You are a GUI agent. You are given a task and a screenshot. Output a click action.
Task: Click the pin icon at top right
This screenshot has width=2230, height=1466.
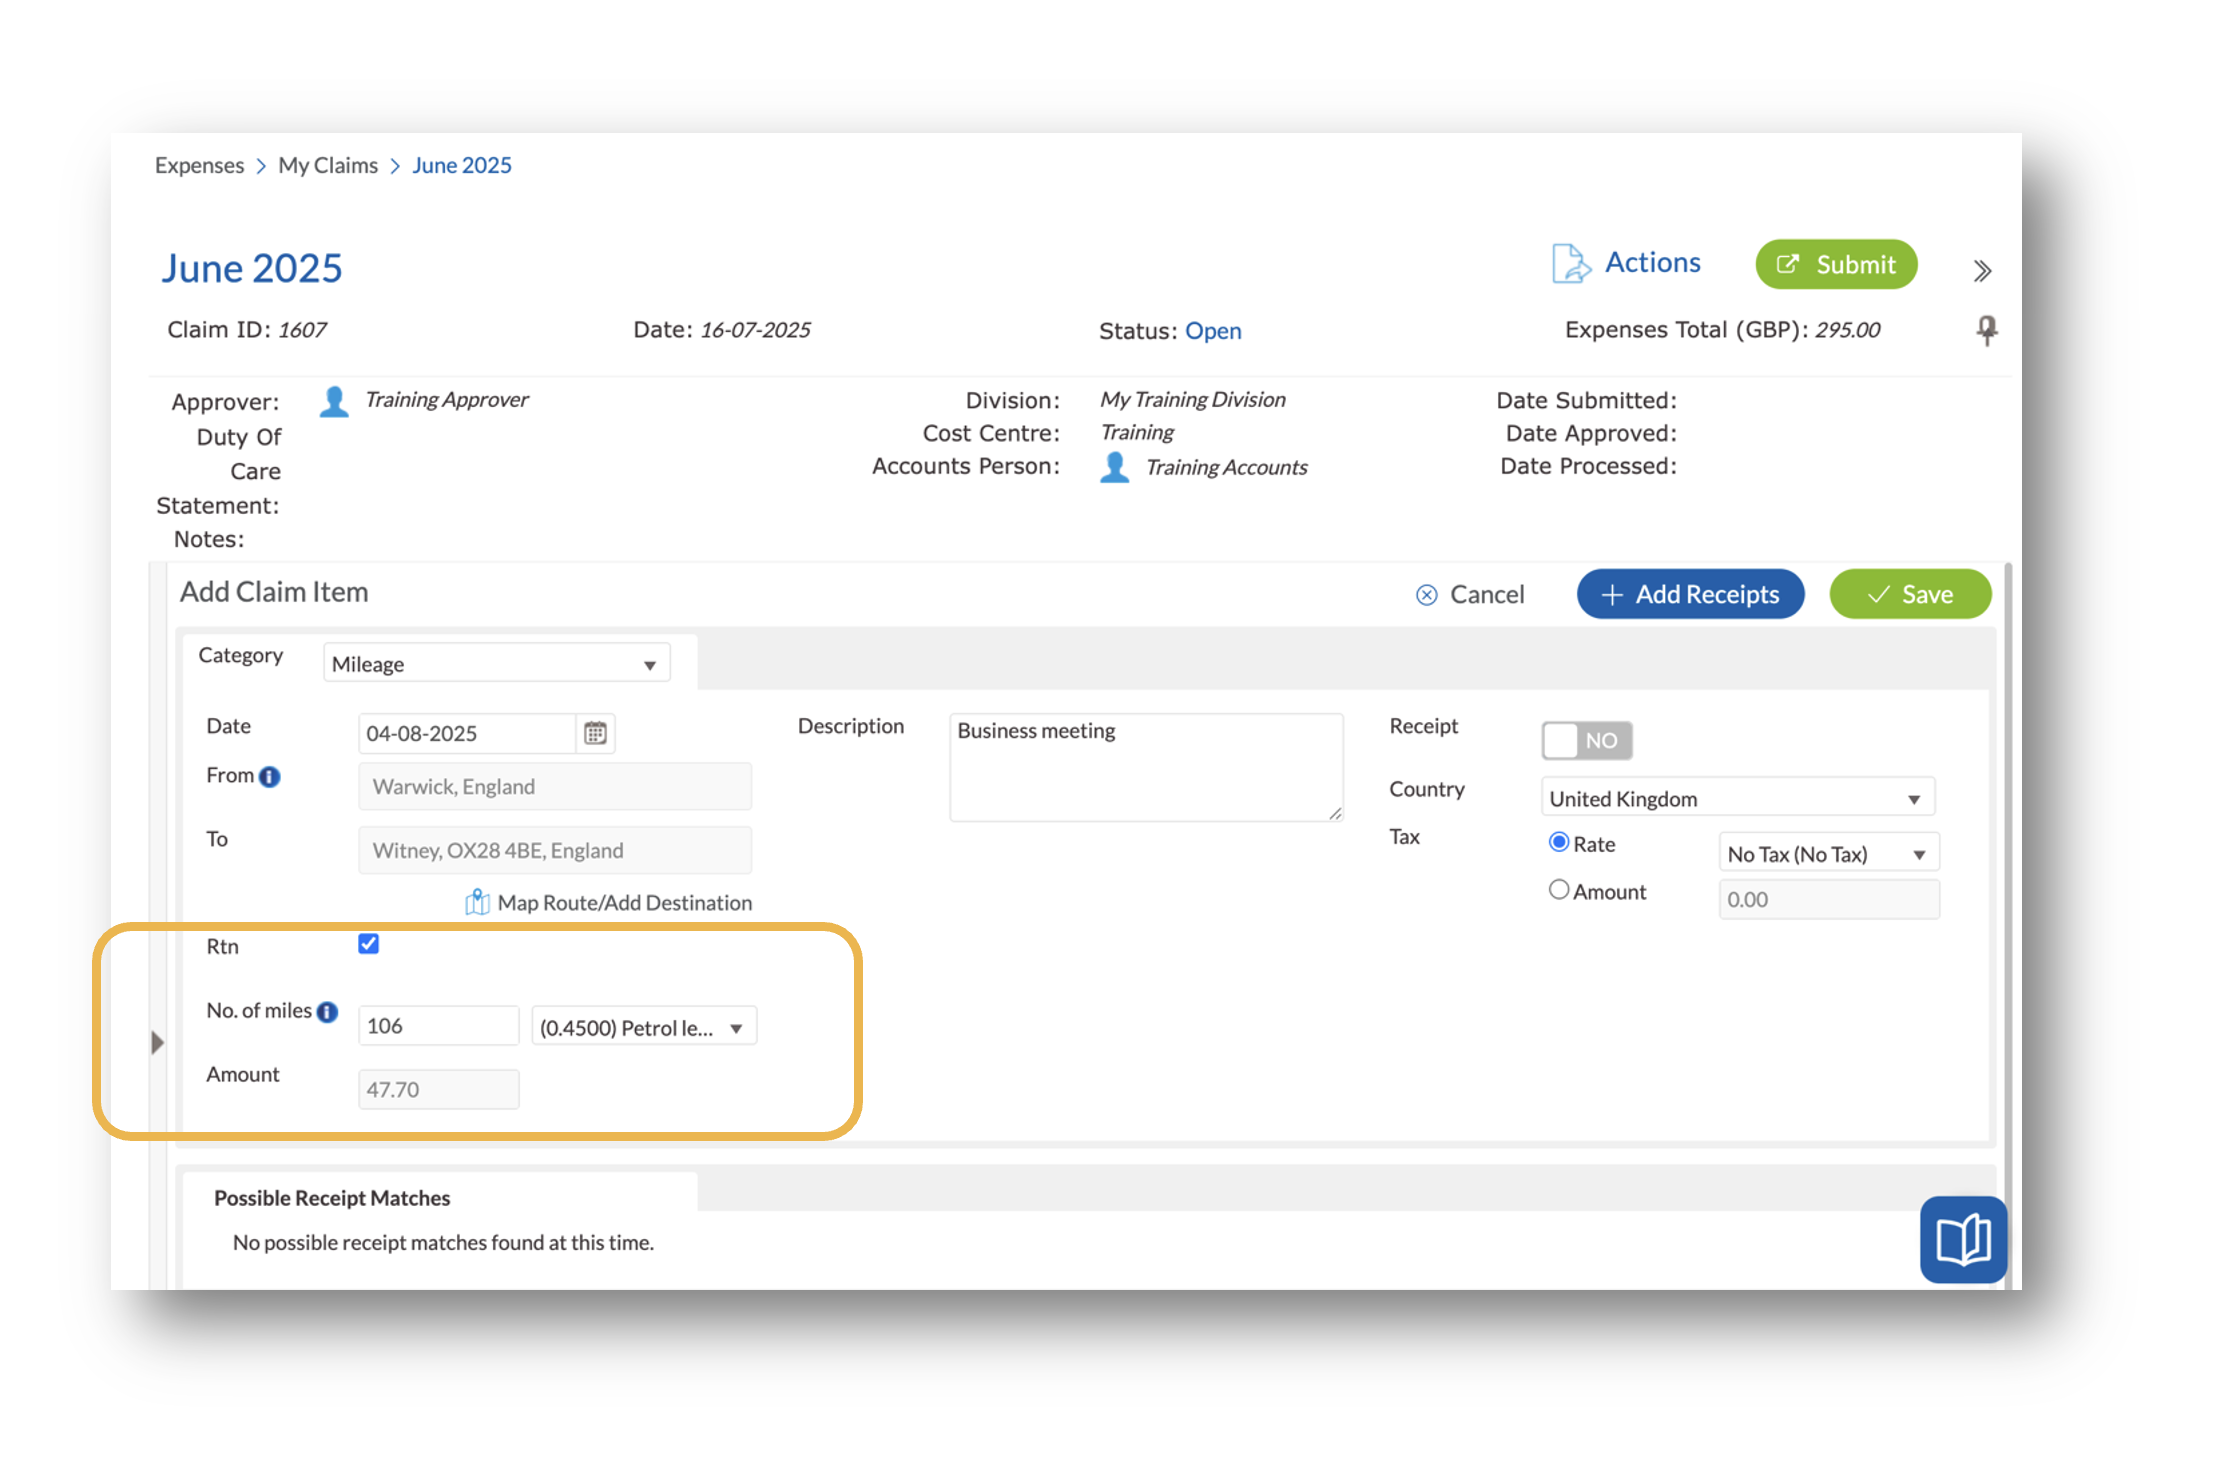coord(1987,330)
